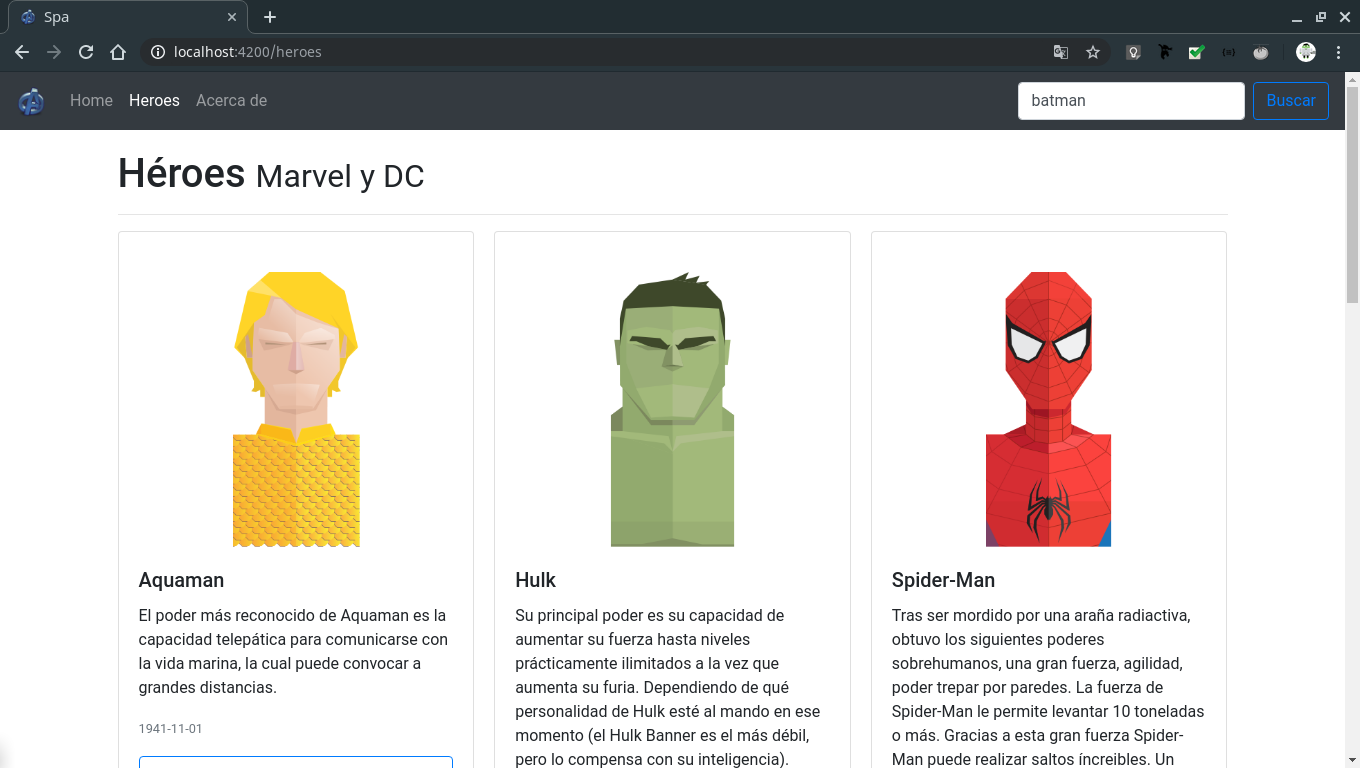Click the Buscar search button
The image size is (1360, 768).
(x=1291, y=101)
